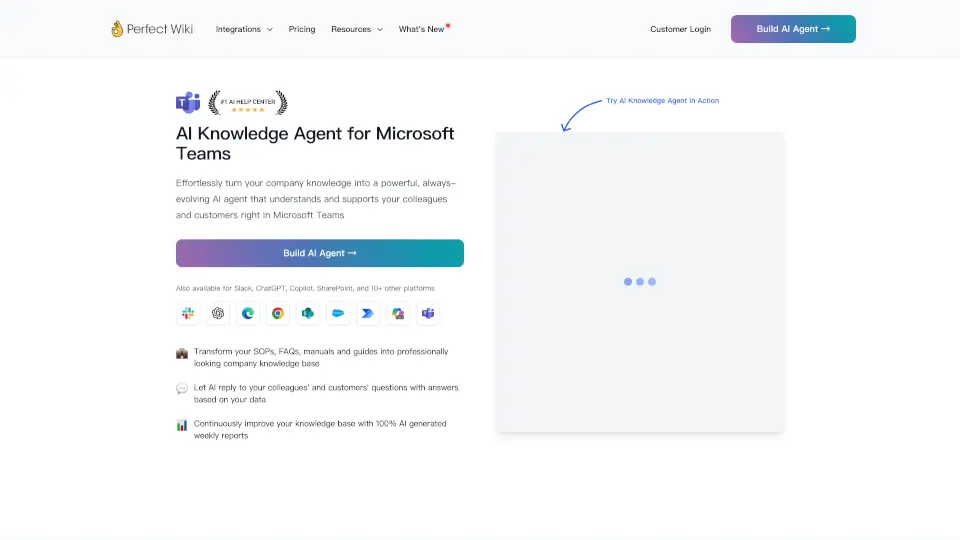Click the Slack icon in platforms row
Viewport: 960px width, 540px height.
(x=188, y=313)
